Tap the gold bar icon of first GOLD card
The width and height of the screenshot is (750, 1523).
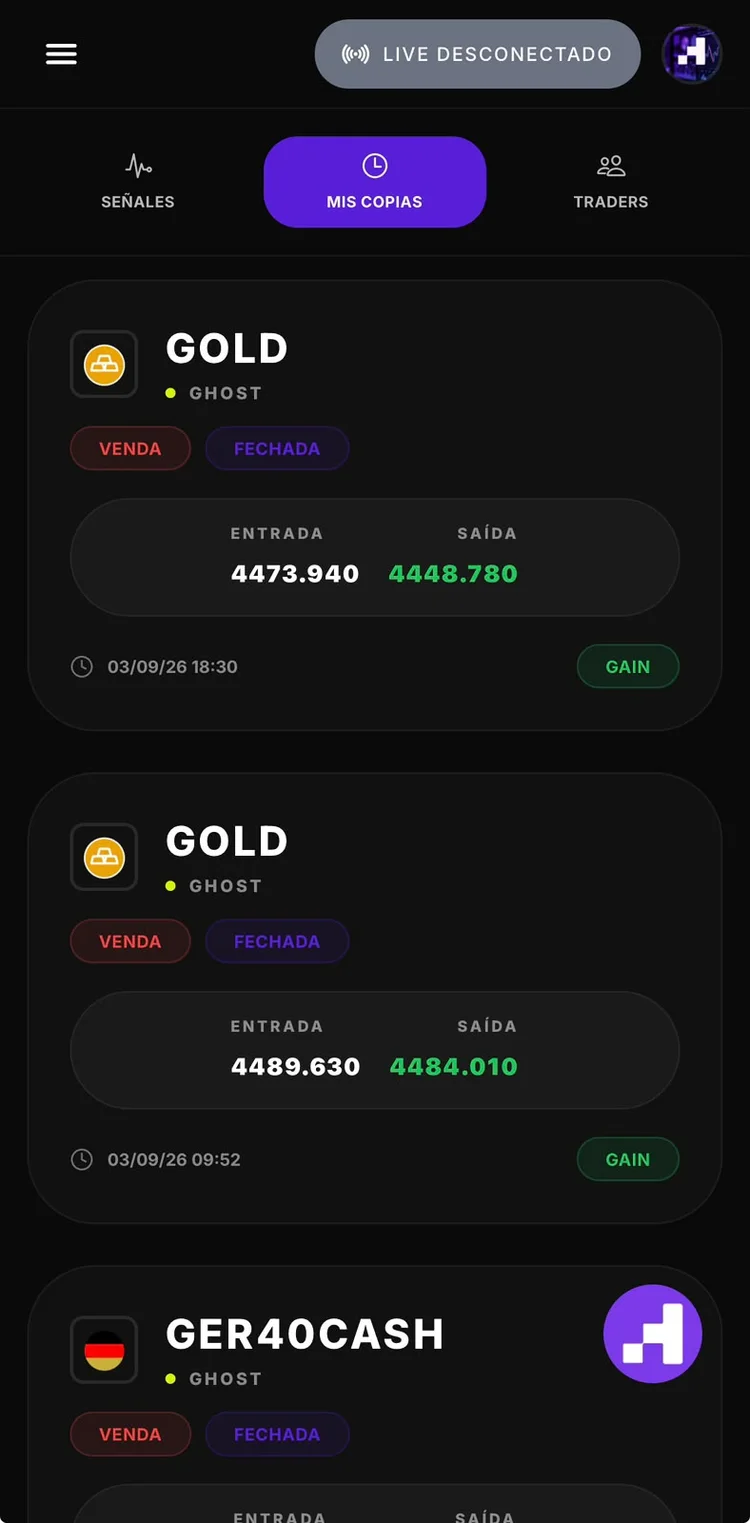pos(104,364)
